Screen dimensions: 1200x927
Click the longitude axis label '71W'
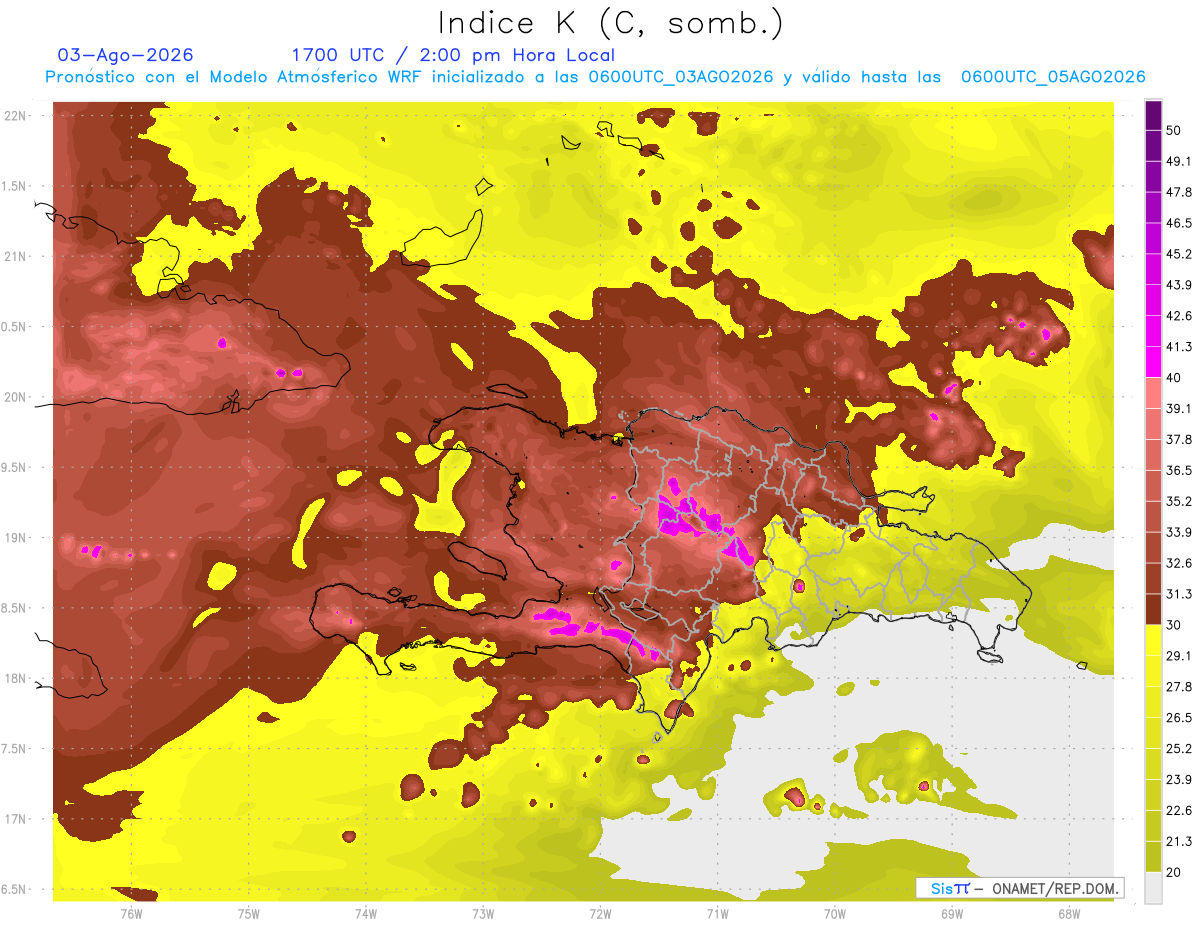(x=717, y=913)
